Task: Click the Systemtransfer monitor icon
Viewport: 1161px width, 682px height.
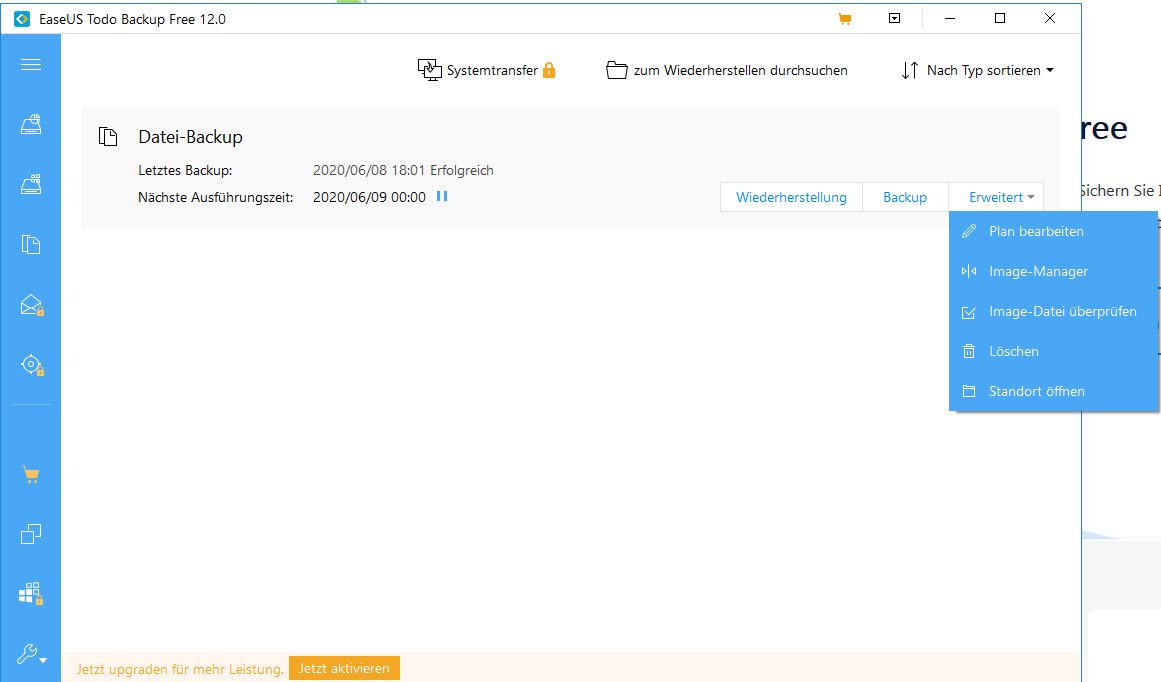Action: pos(429,70)
